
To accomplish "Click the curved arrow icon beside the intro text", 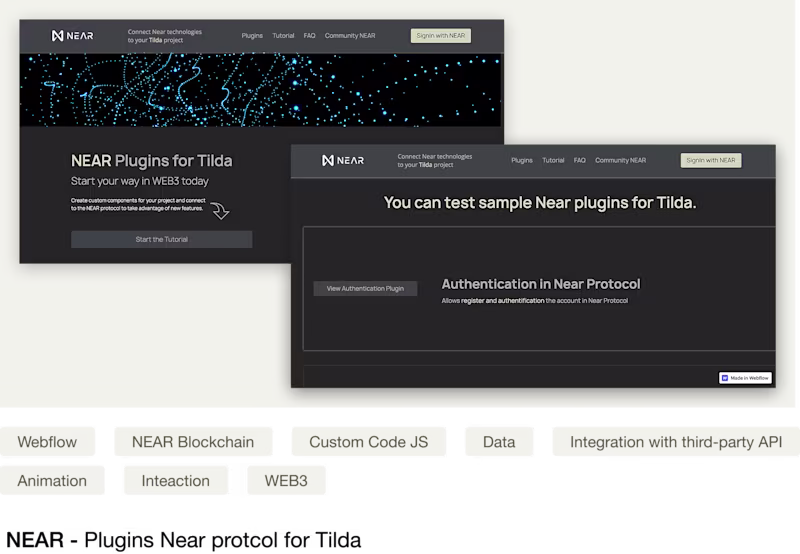I will pos(220,210).
